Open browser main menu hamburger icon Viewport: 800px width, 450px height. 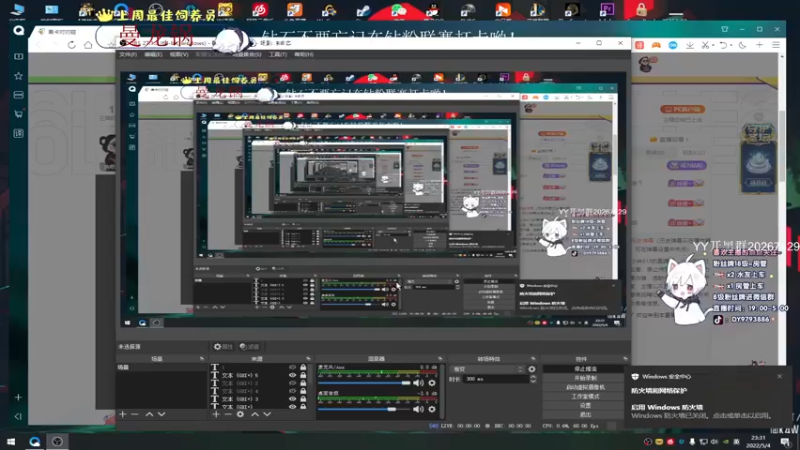coord(776,45)
